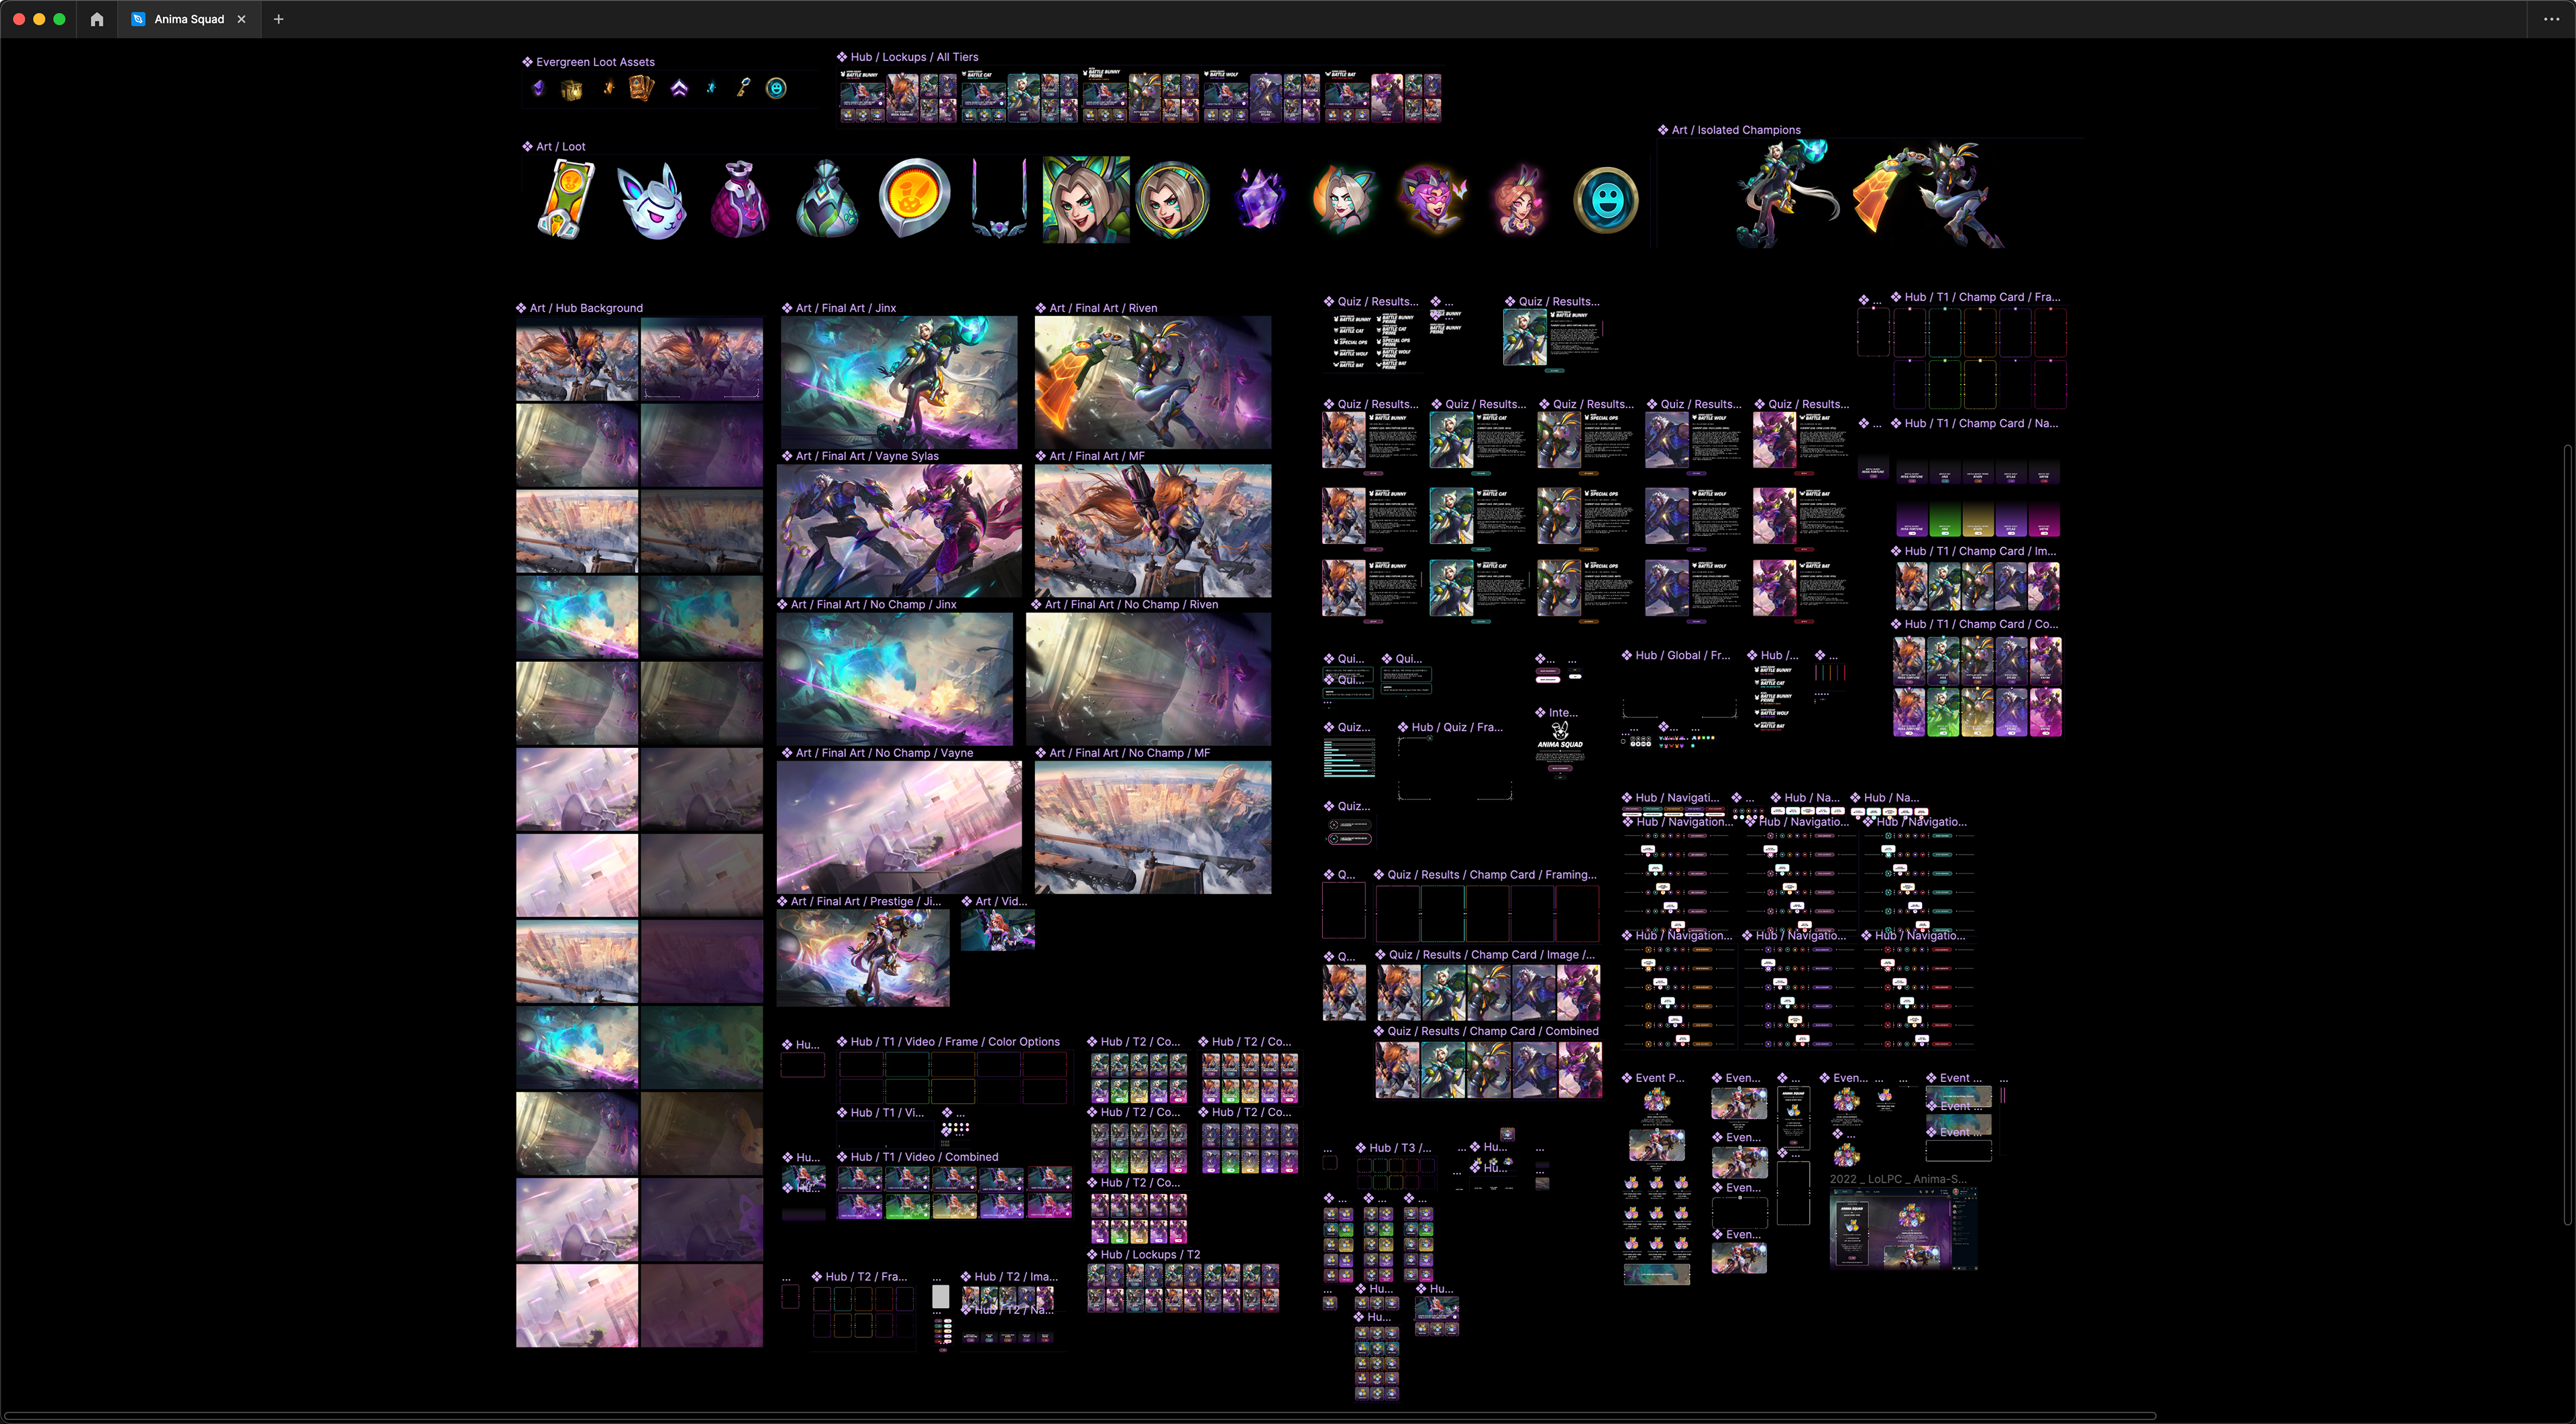
Task: Click Art / Isolated Champions frame label
Action: (1736, 130)
